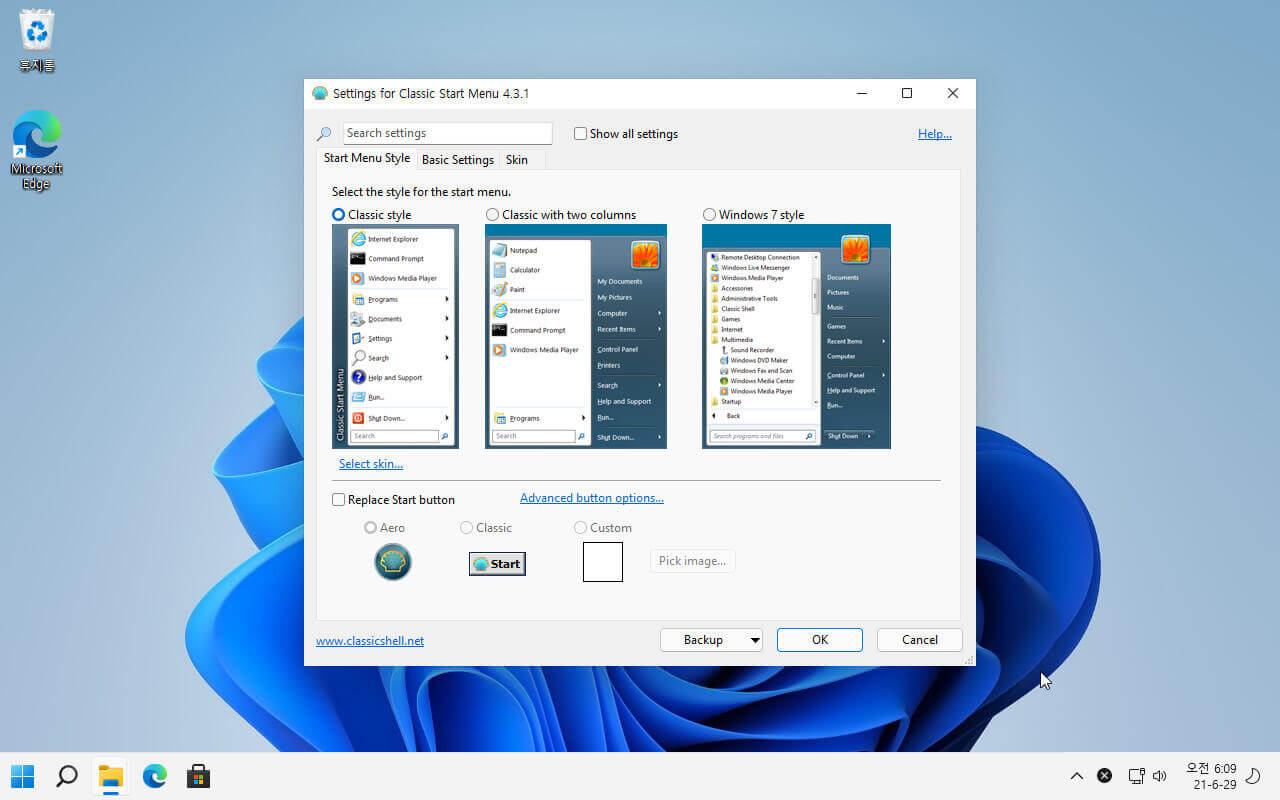Open the Backup dropdown button
This screenshot has width=1280, height=800.
coord(712,640)
